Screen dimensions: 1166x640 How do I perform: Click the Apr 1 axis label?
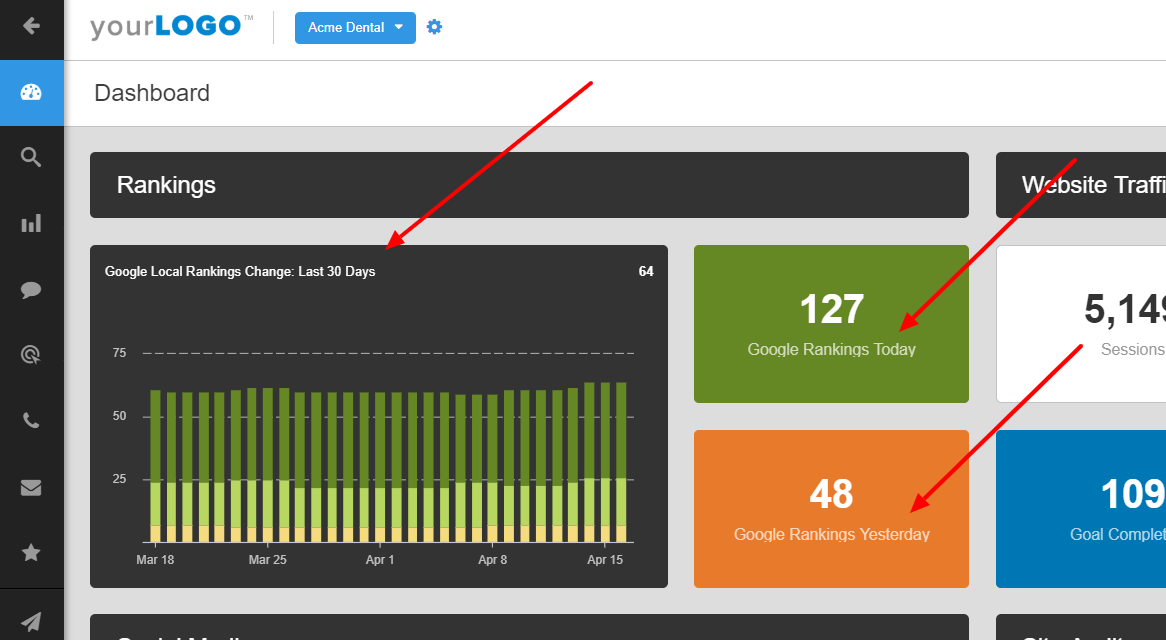click(x=380, y=560)
